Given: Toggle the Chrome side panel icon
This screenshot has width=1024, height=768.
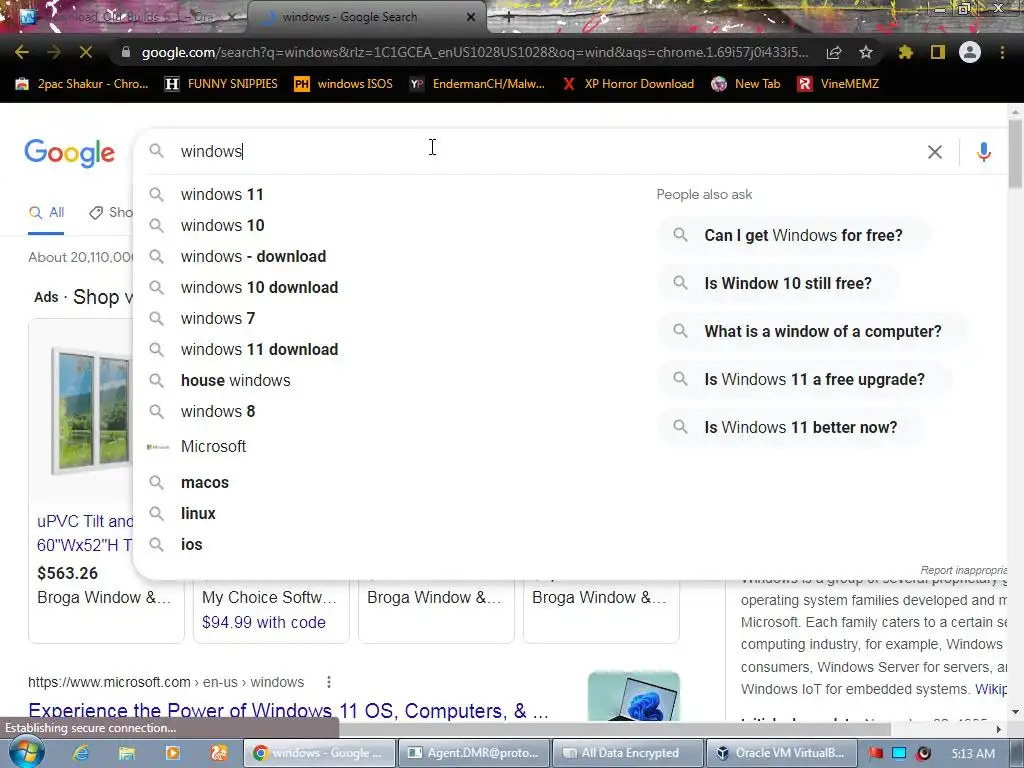Looking at the screenshot, I should pyautogui.click(x=938, y=52).
